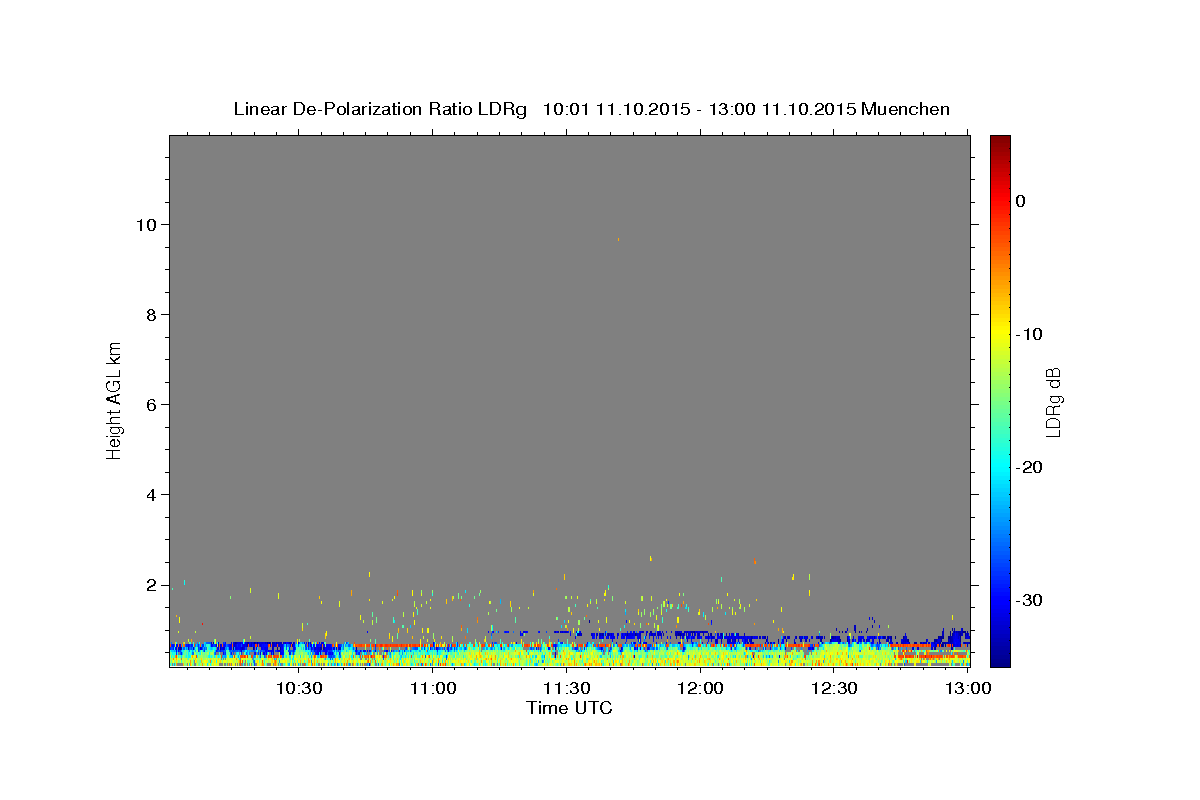Image resolution: width=1200 pixels, height=800 pixels.
Task: Click the colorbar tick label -10
Action: (1029, 334)
